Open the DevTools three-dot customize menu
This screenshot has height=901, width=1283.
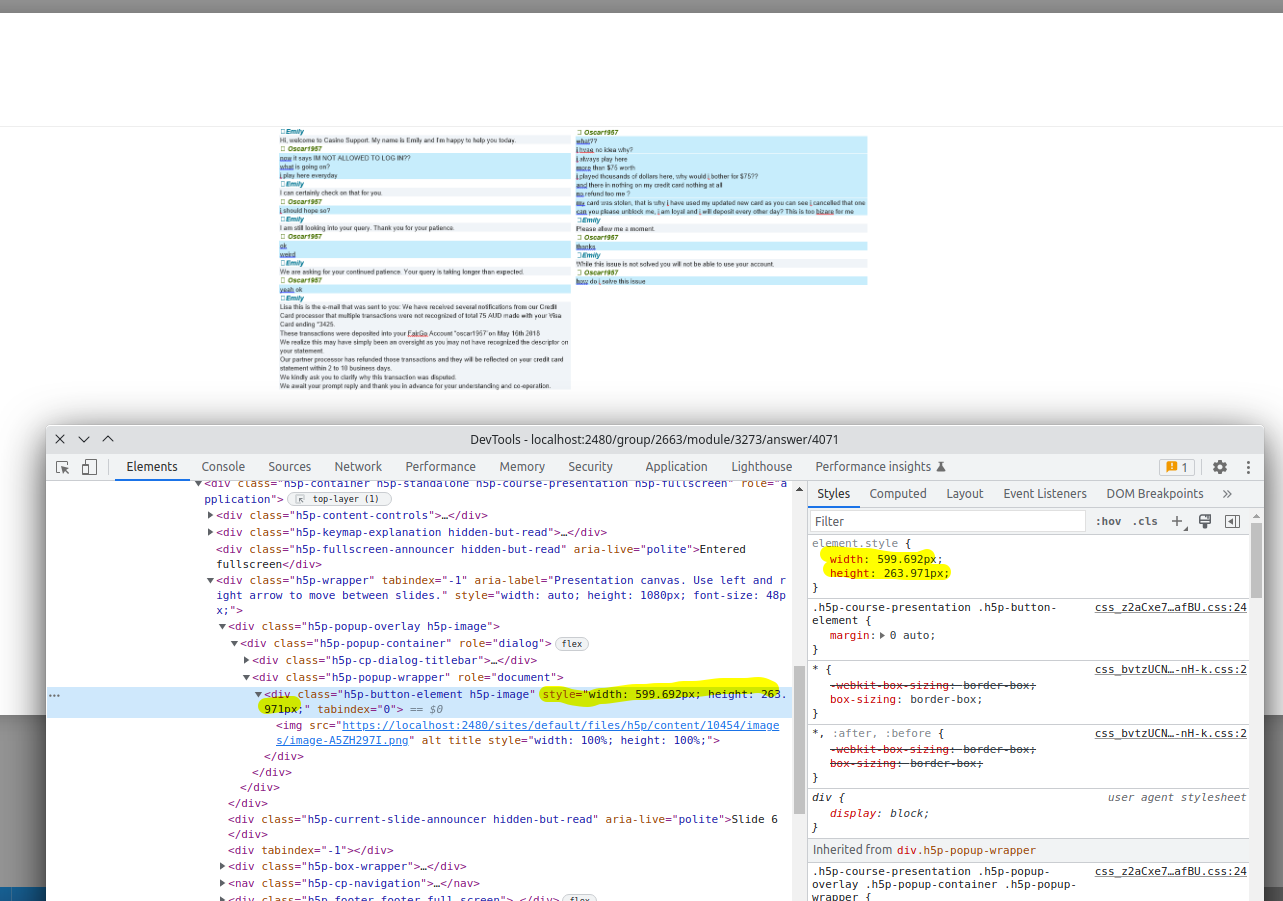tap(1248, 467)
